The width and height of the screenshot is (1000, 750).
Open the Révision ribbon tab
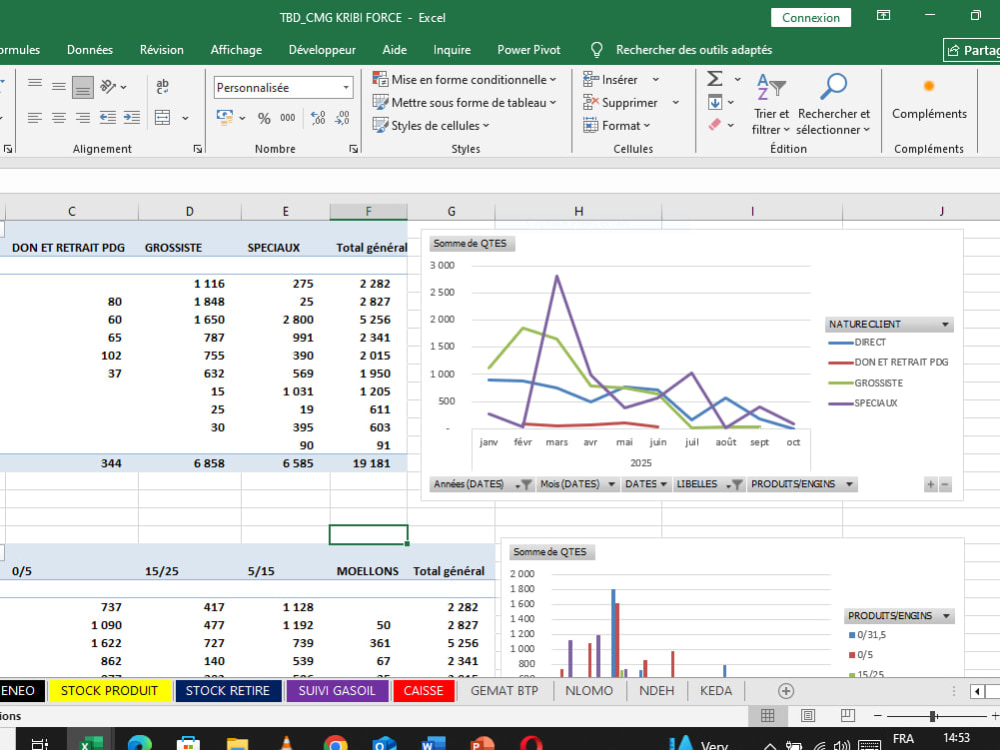point(161,50)
